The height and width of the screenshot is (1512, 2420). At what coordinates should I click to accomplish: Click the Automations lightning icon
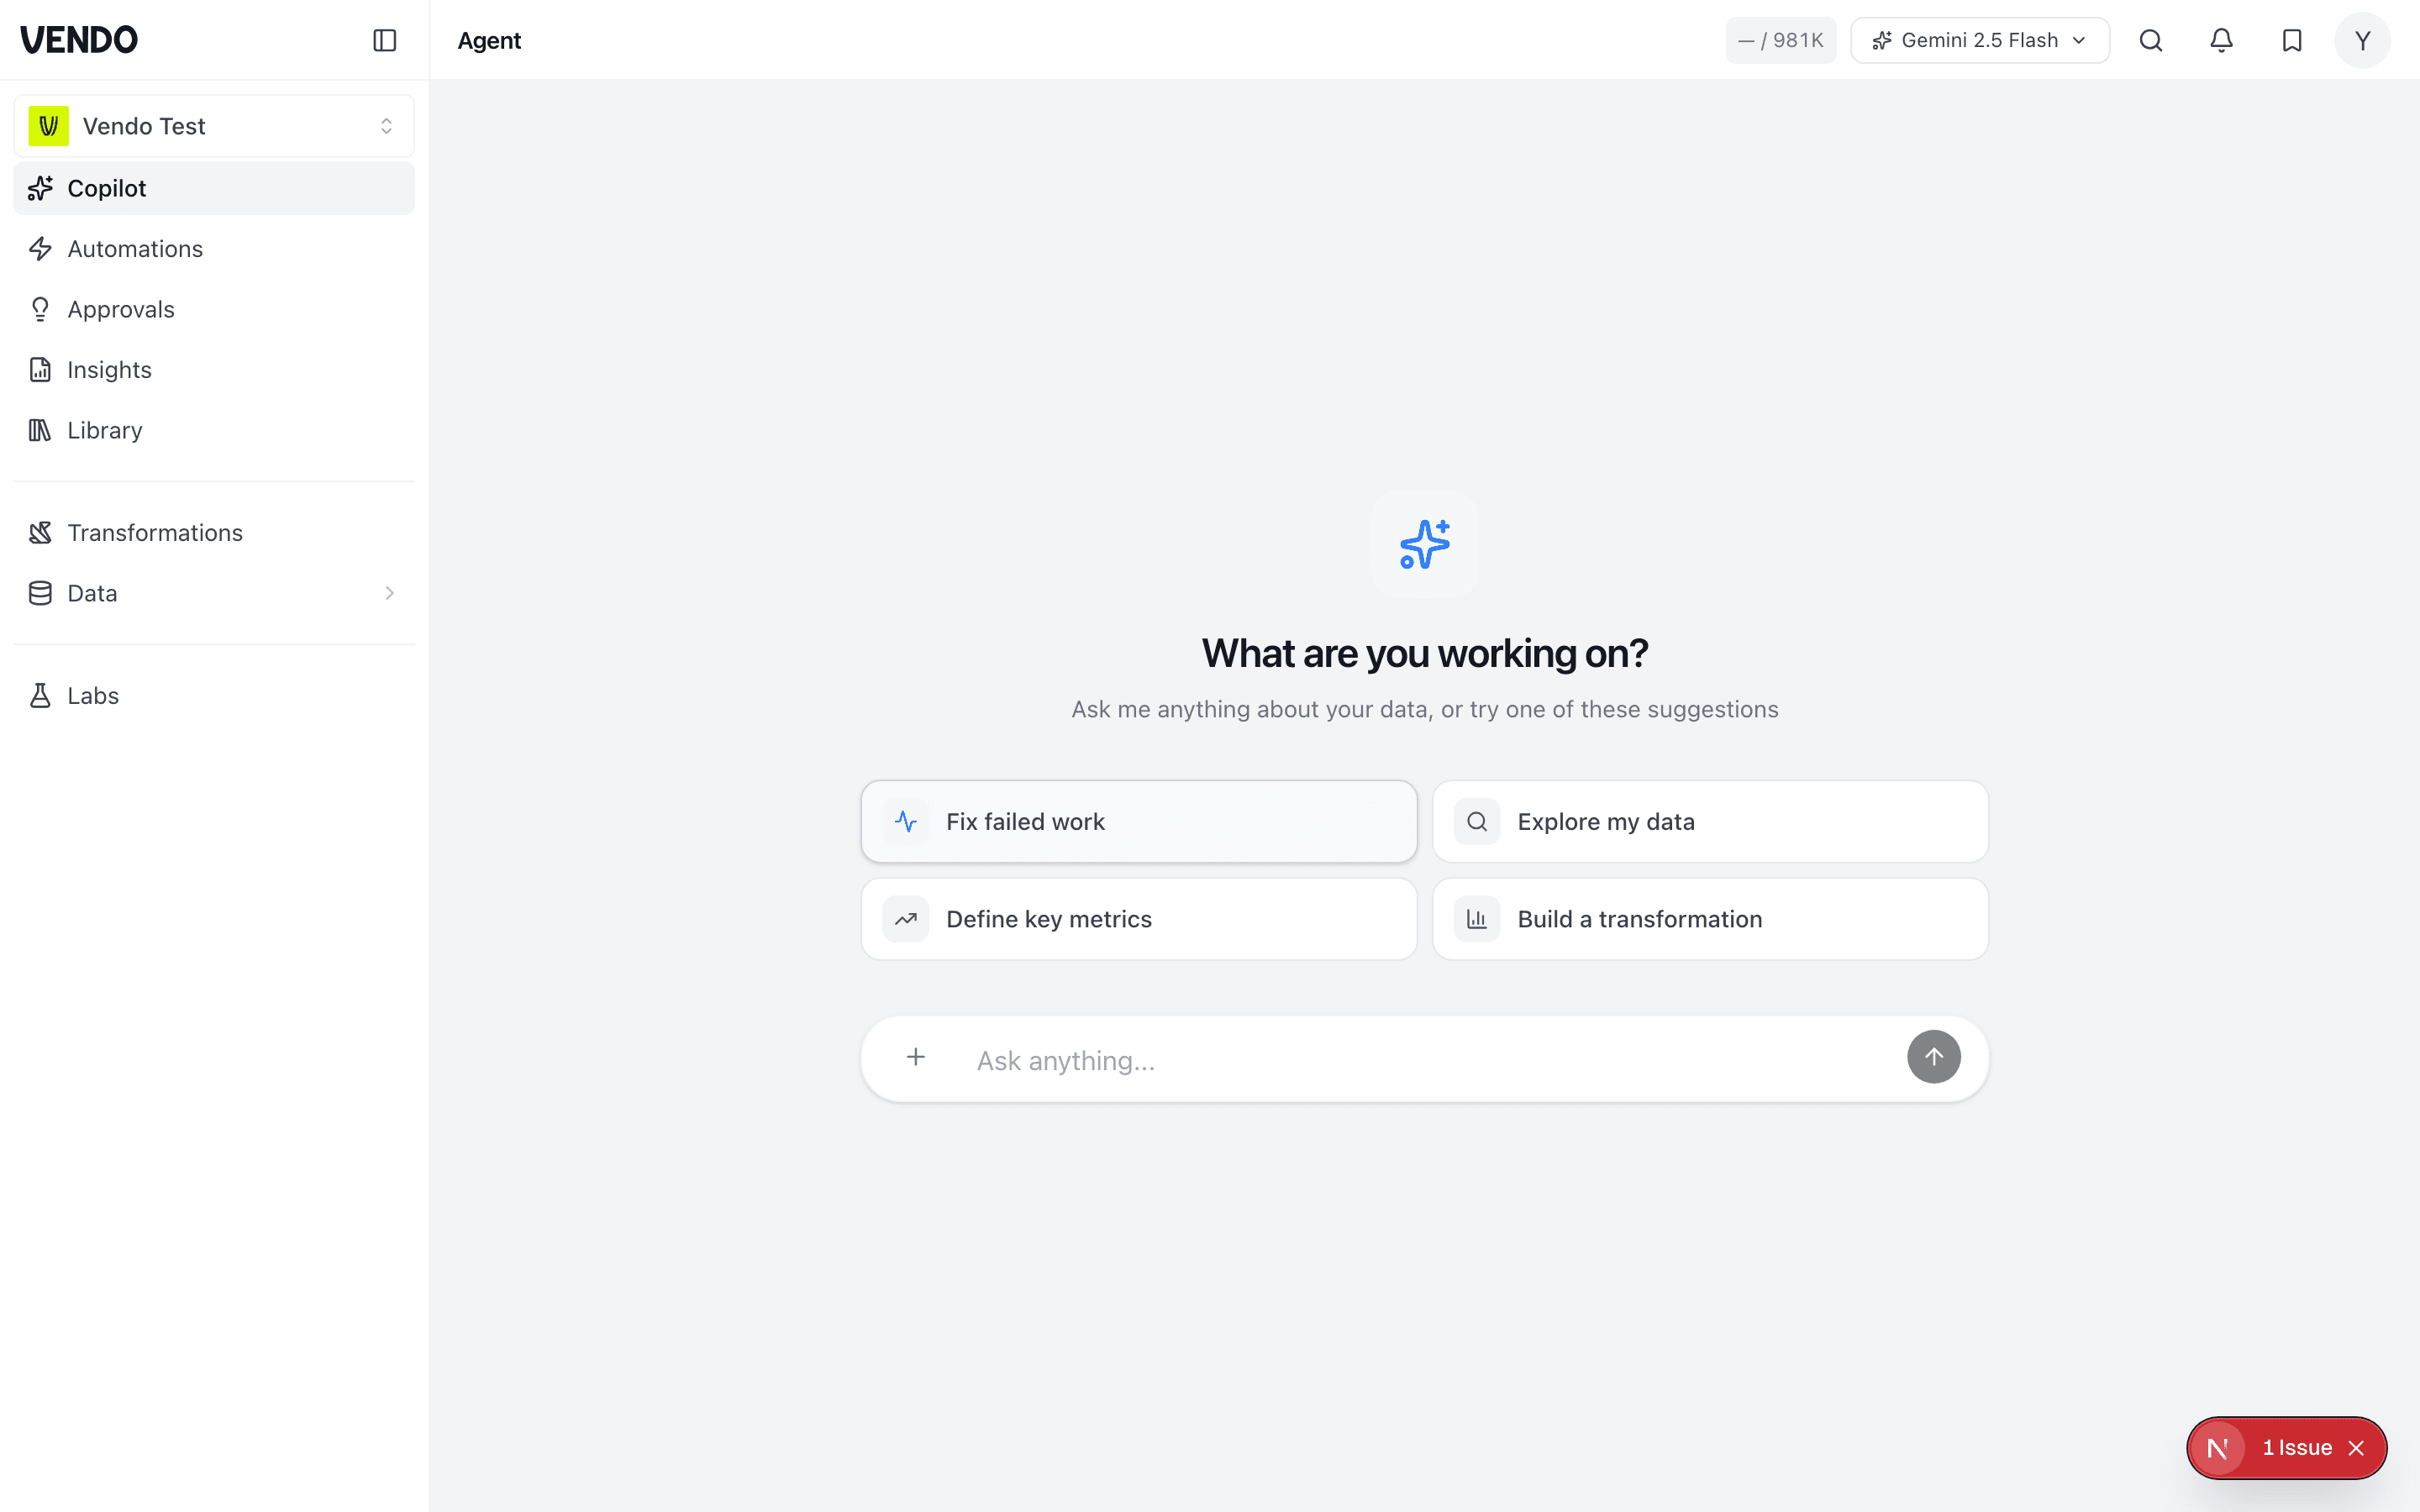click(40, 249)
